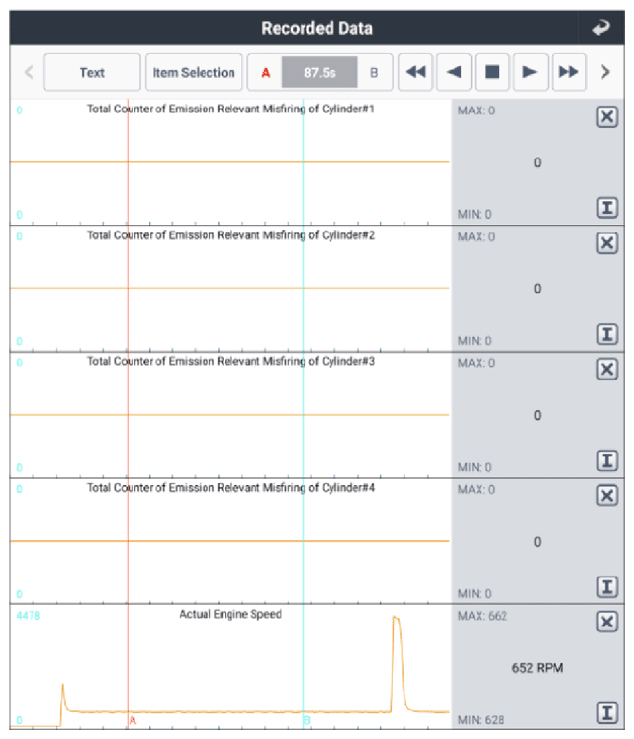Open the Text view
634x739 pixels.
point(92,72)
